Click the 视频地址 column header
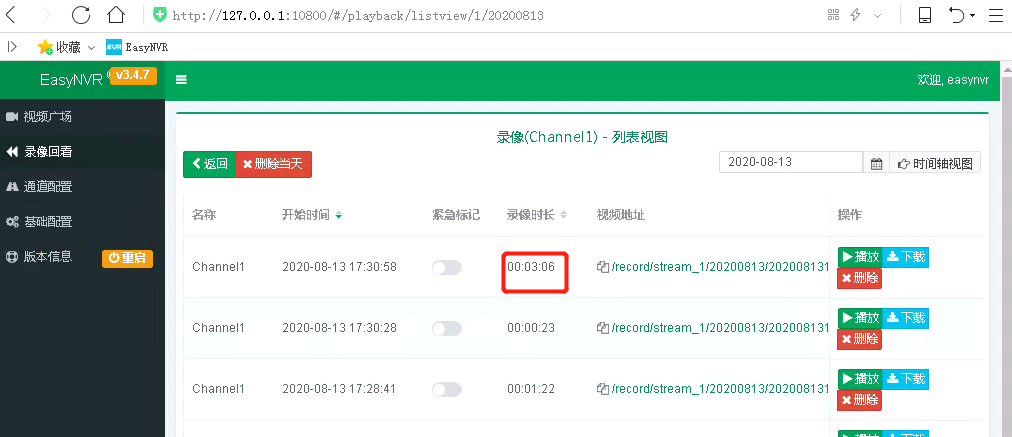Image resolution: width=1012 pixels, height=437 pixels. [x=621, y=215]
